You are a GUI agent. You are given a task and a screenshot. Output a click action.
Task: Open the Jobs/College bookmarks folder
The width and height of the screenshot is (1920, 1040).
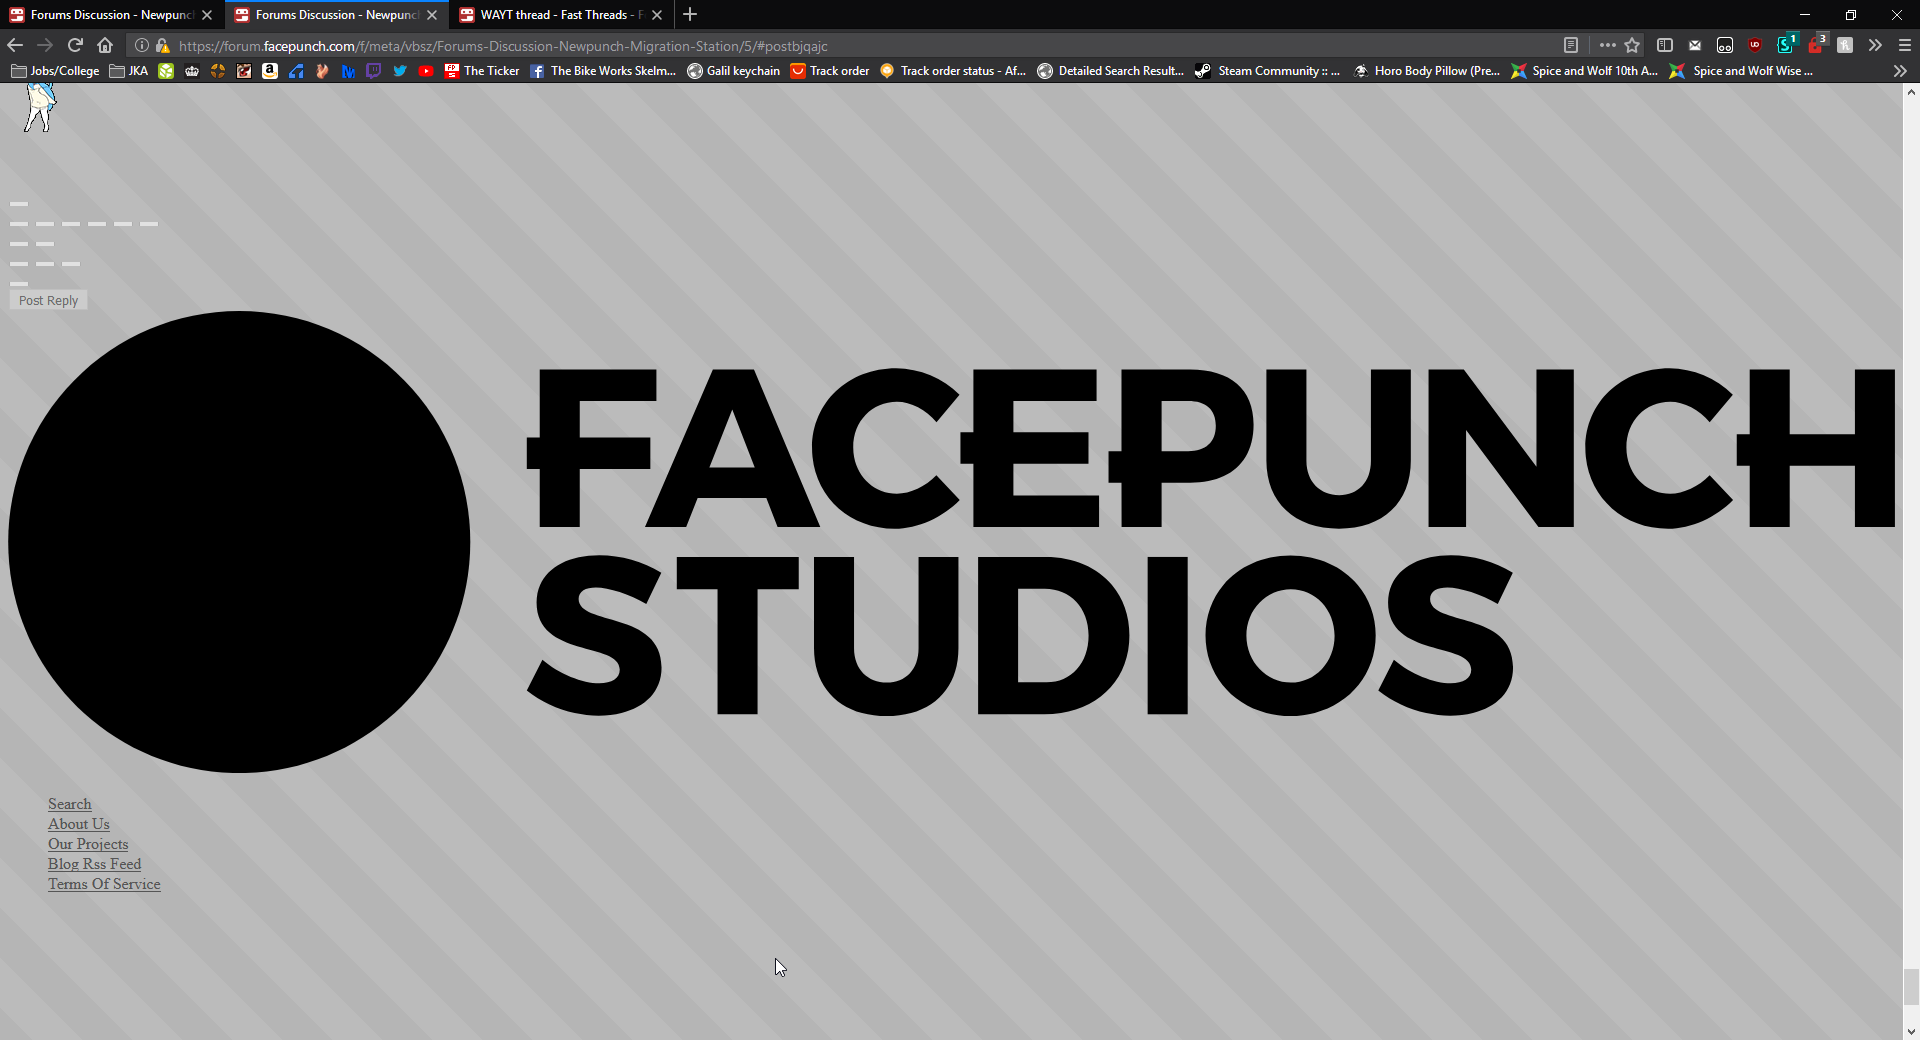pos(55,71)
